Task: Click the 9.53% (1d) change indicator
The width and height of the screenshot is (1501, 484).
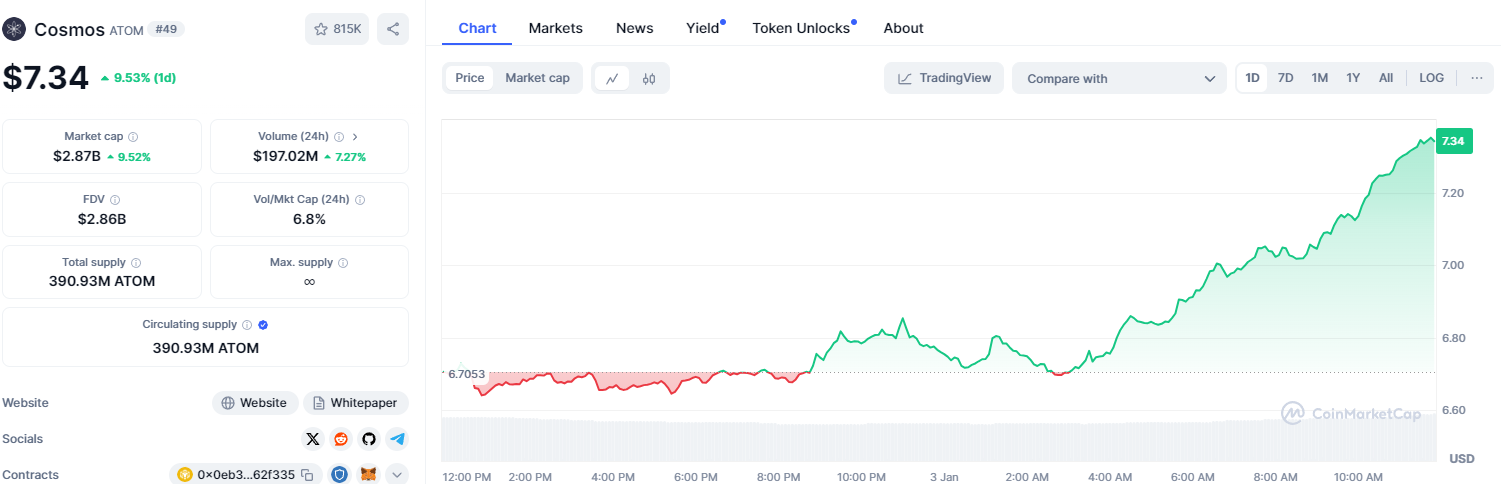Action: (138, 77)
